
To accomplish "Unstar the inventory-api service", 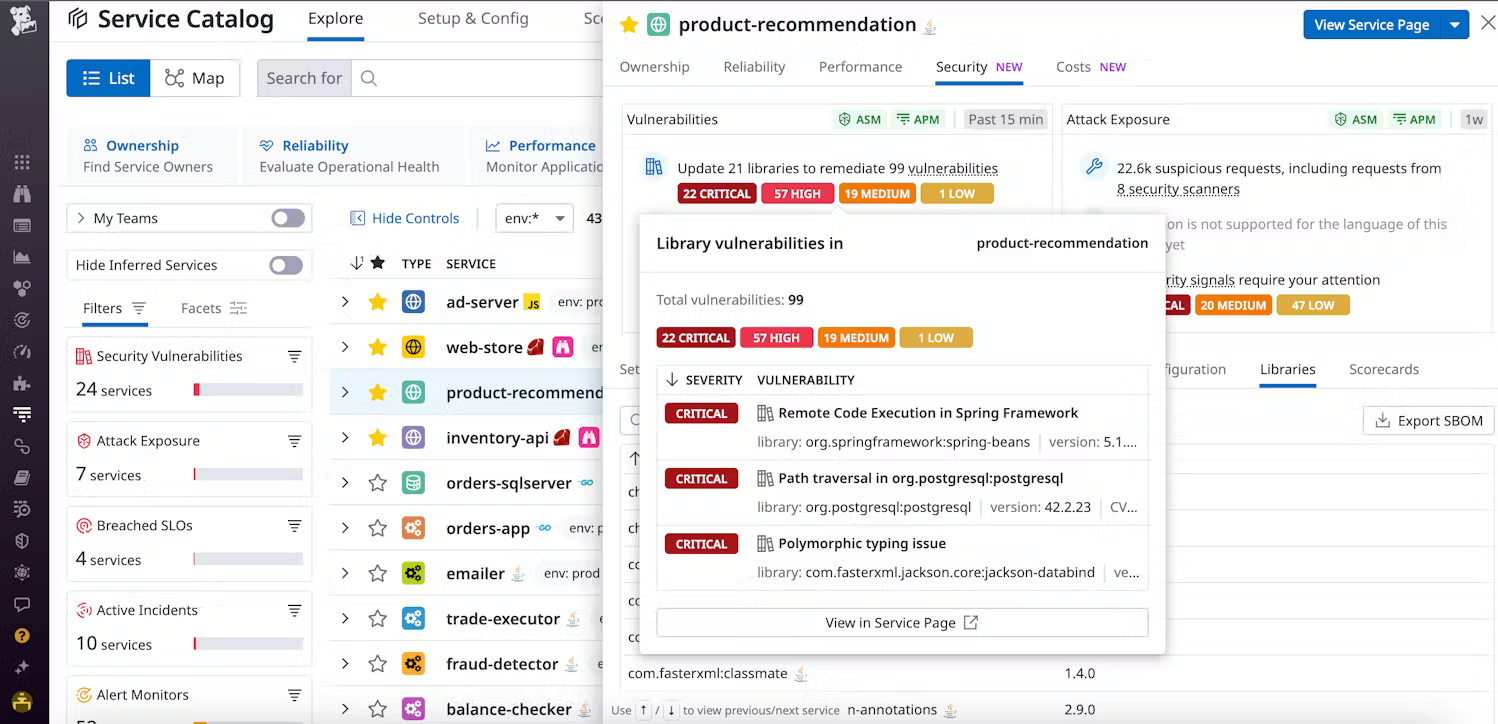I will pyautogui.click(x=377, y=437).
